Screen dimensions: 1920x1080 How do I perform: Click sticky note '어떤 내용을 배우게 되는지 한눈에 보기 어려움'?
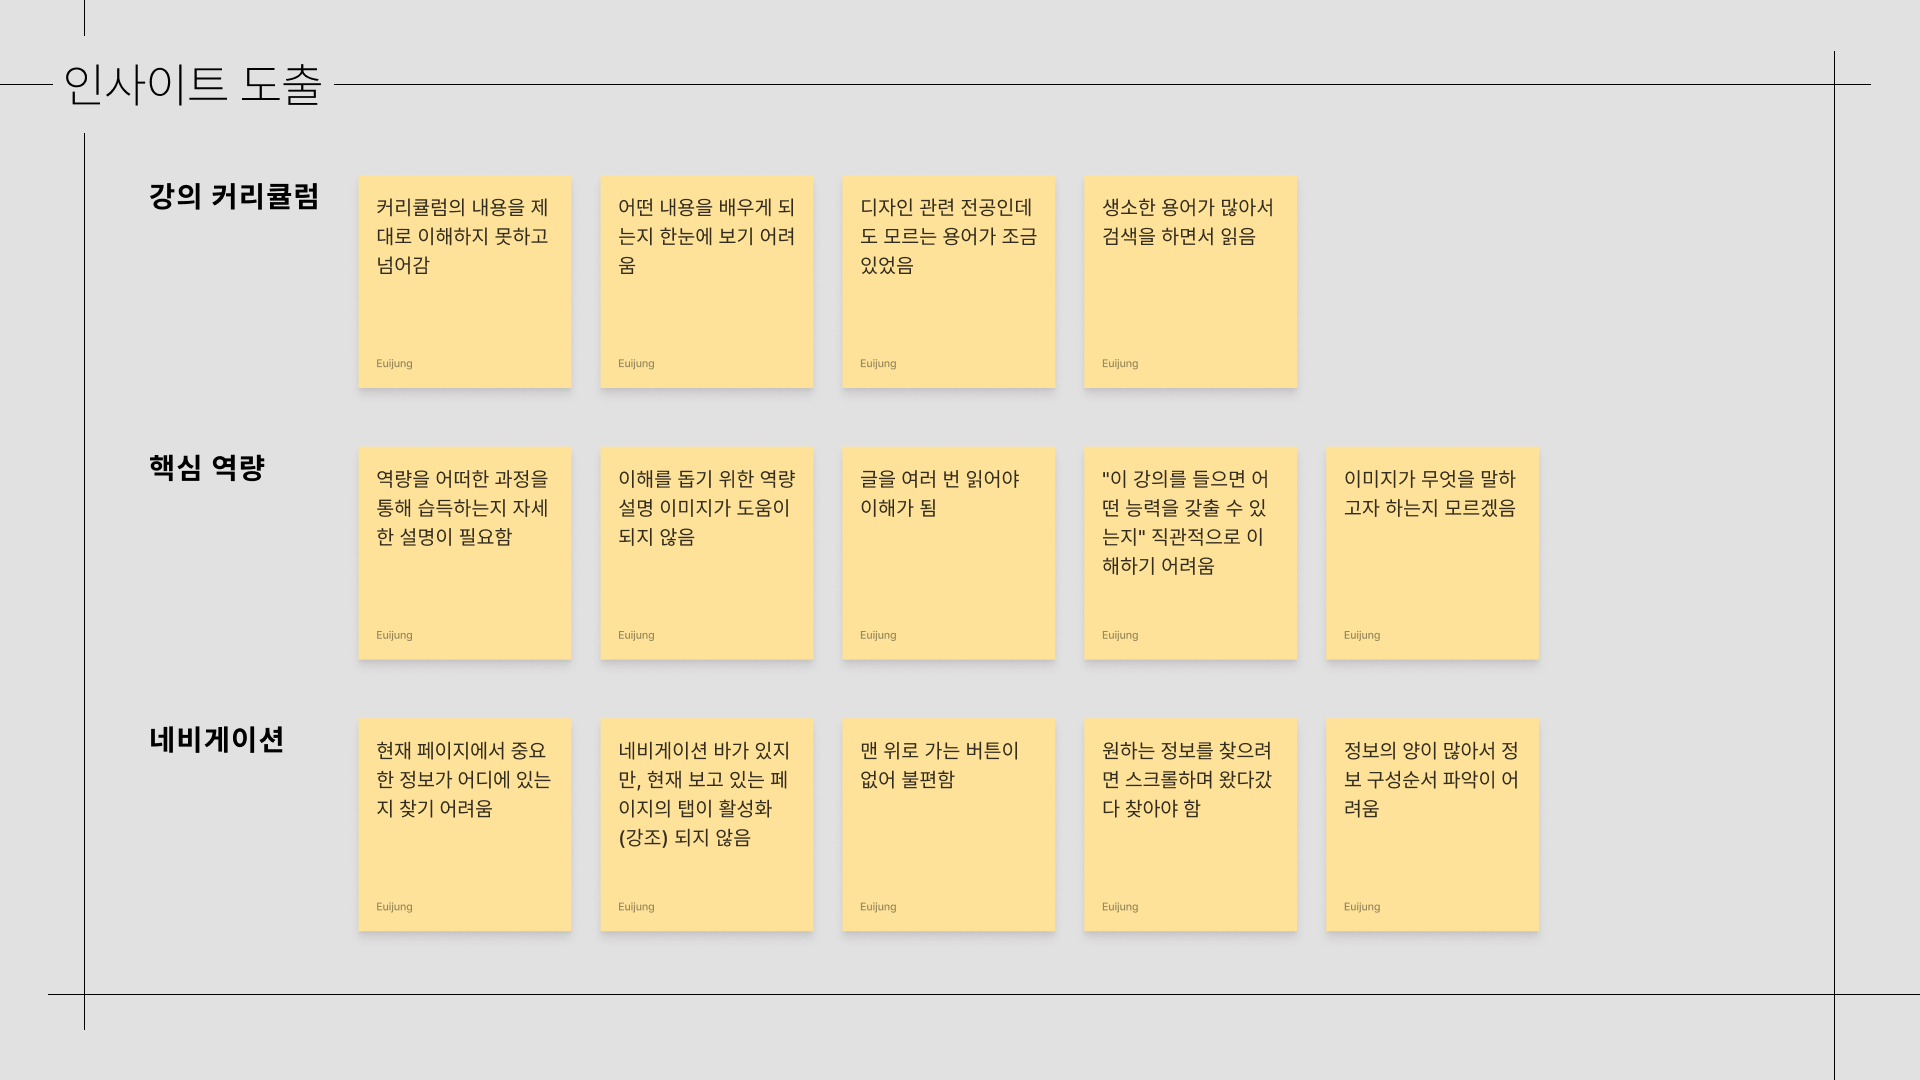click(x=706, y=282)
